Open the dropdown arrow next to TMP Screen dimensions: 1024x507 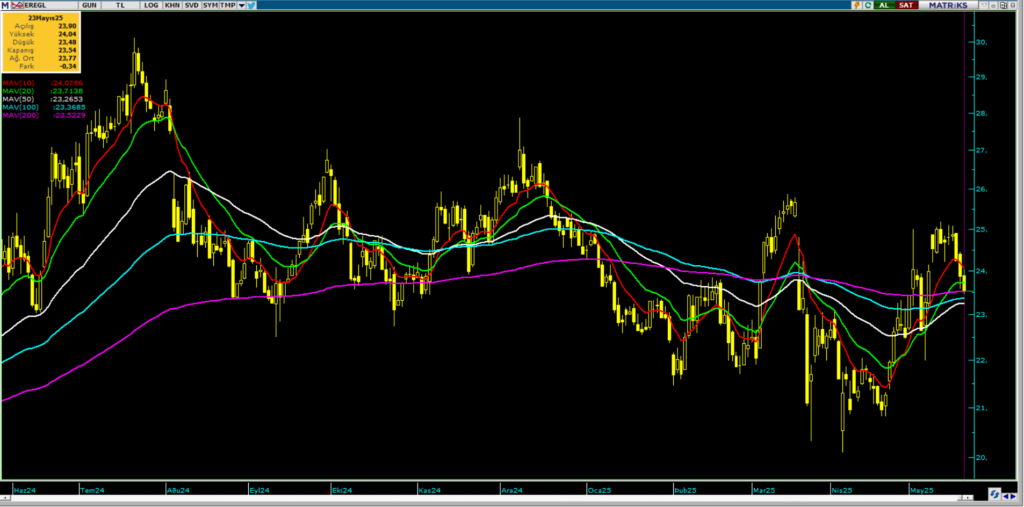242,5
